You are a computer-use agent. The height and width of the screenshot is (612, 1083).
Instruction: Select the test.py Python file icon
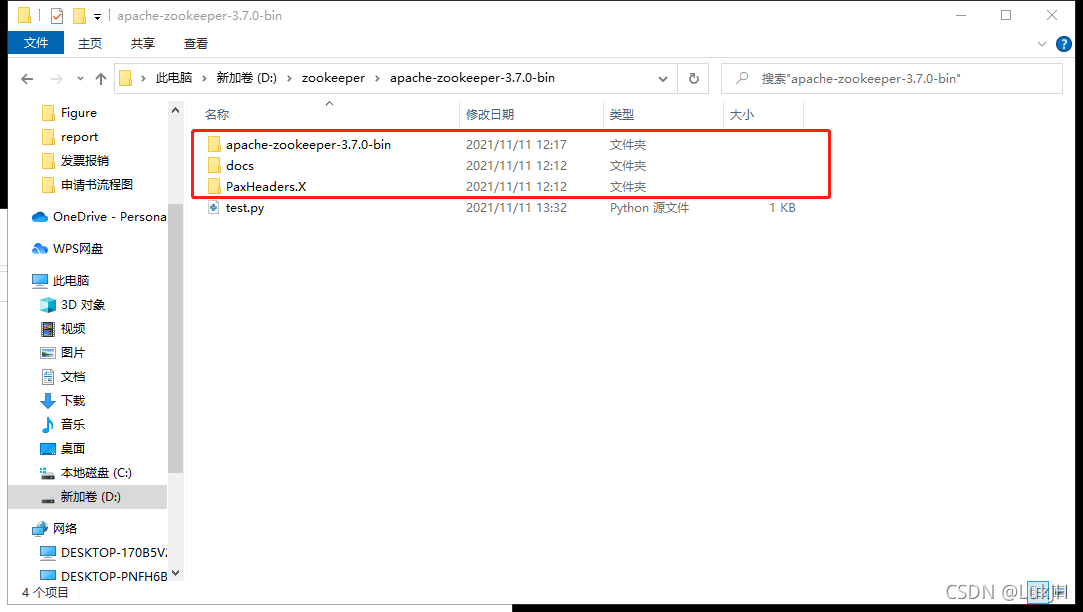click(214, 207)
